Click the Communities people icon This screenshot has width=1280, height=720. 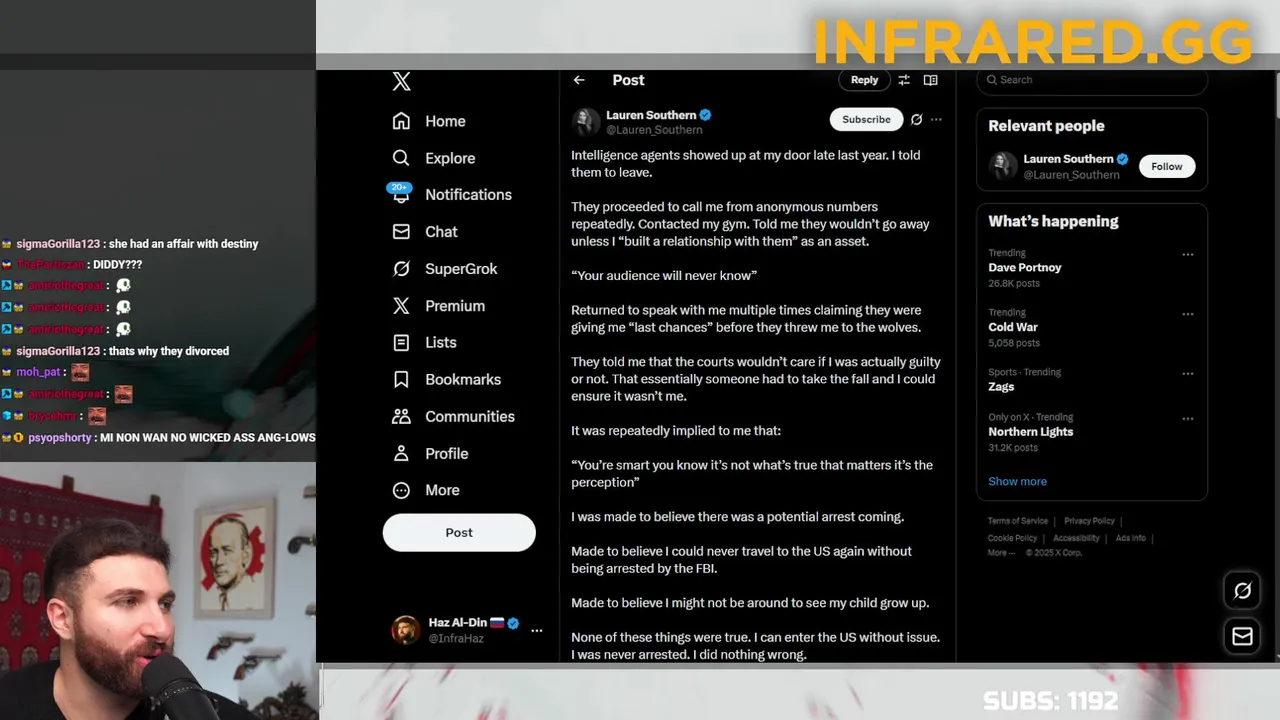point(401,416)
